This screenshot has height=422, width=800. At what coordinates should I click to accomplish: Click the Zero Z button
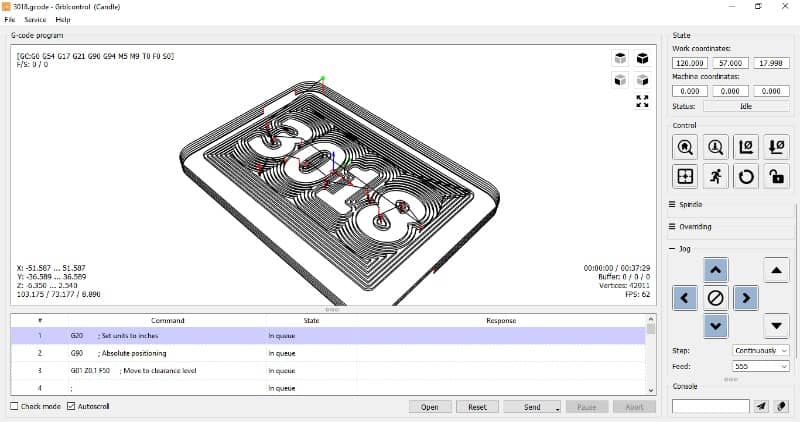774,146
